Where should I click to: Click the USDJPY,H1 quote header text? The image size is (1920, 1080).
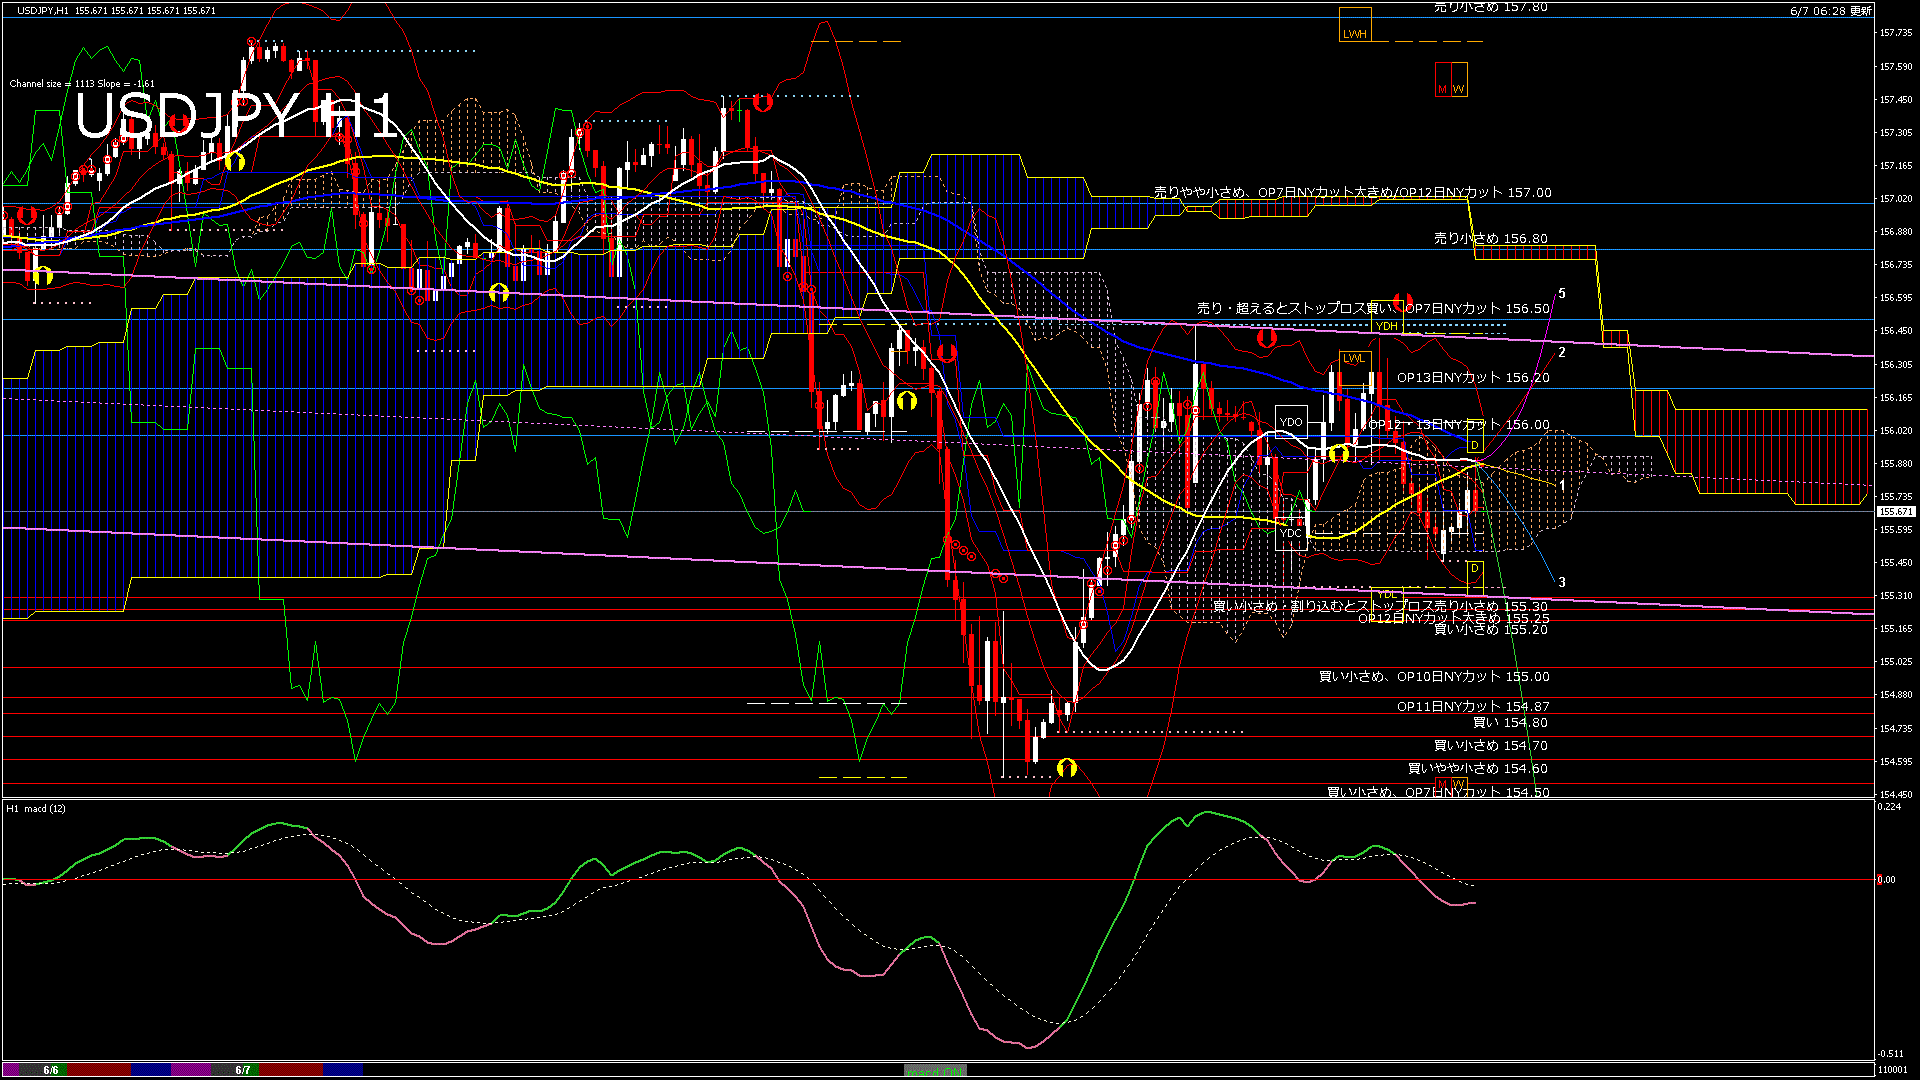click(x=116, y=10)
